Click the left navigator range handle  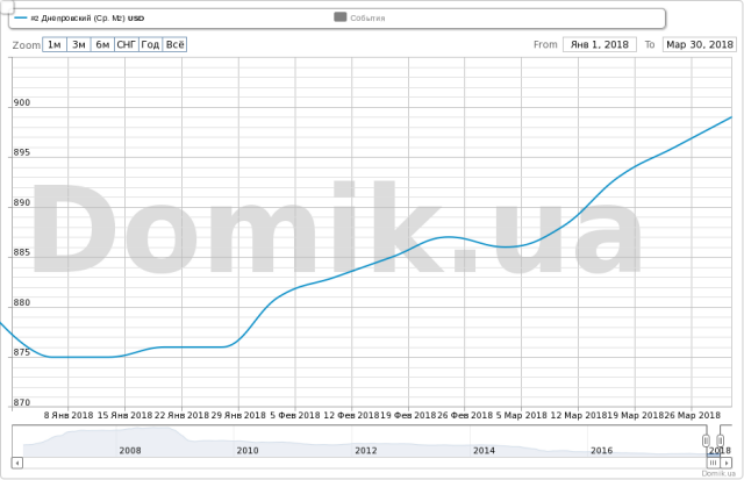pyautogui.click(x=706, y=441)
